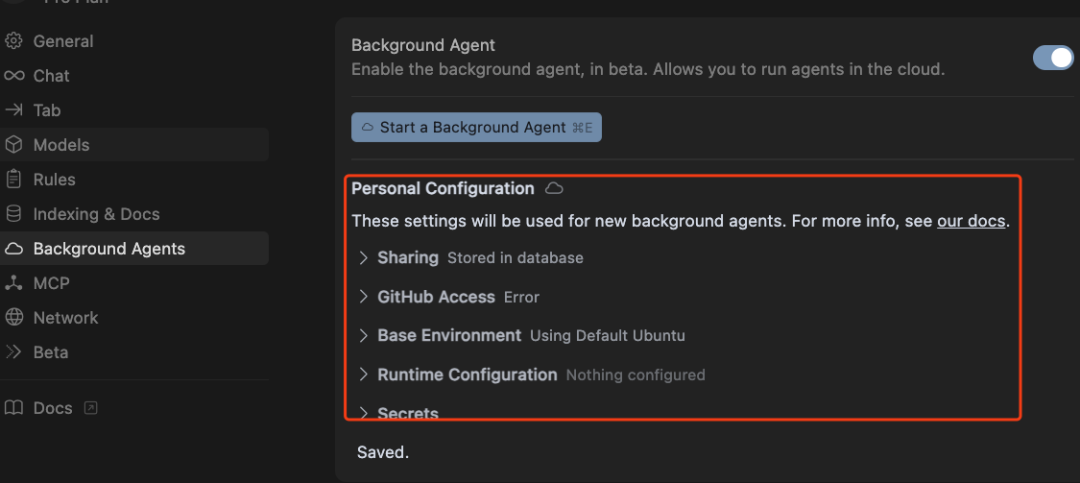Viewport: 1080px width, 483px height.
Task: Open external Docs from sidebar
Action: 53,408
